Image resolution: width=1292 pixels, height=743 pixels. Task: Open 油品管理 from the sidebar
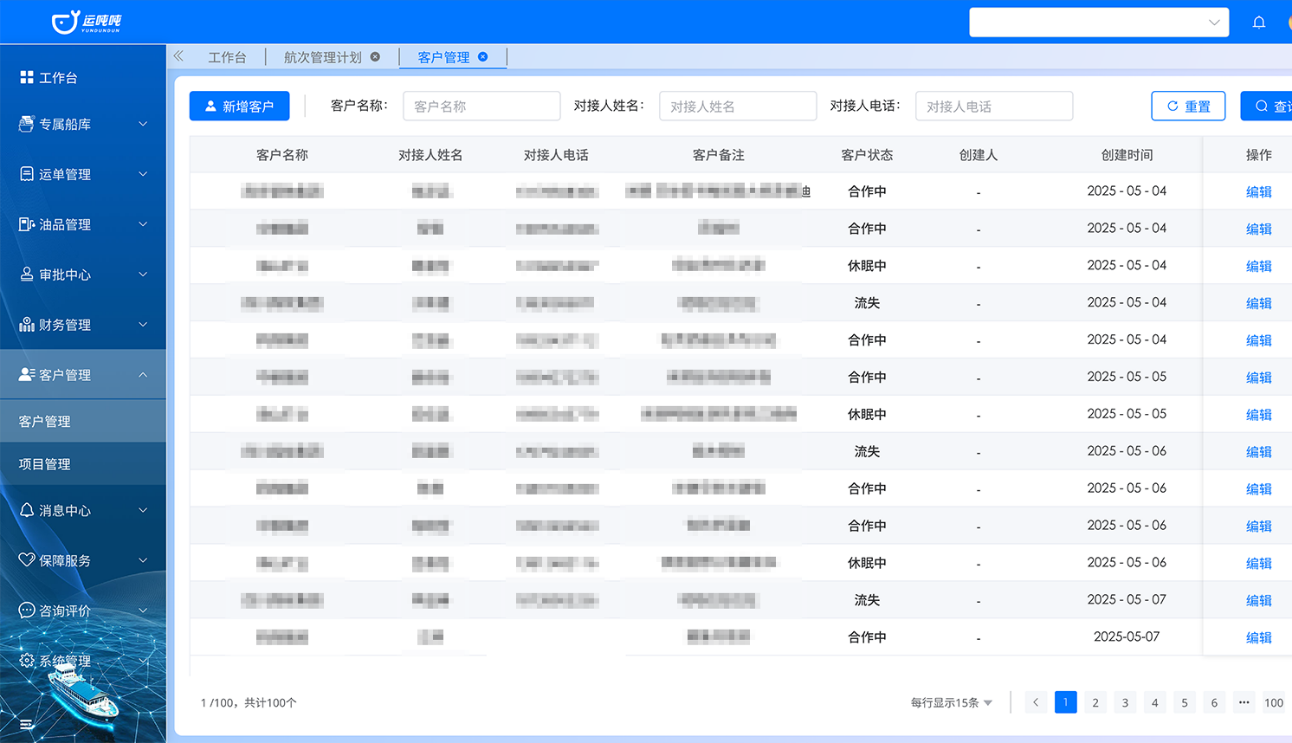[28, 224]
